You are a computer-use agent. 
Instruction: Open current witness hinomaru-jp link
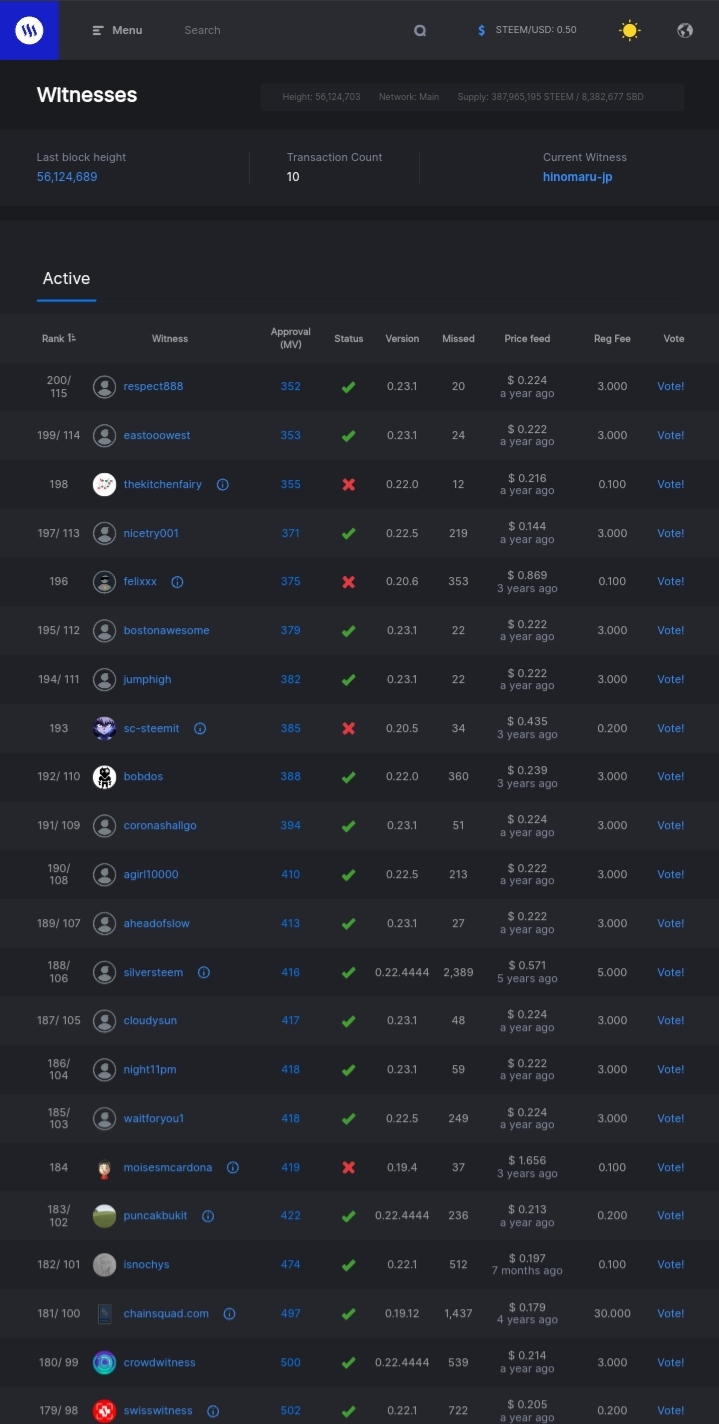click(x=578, y=177)
